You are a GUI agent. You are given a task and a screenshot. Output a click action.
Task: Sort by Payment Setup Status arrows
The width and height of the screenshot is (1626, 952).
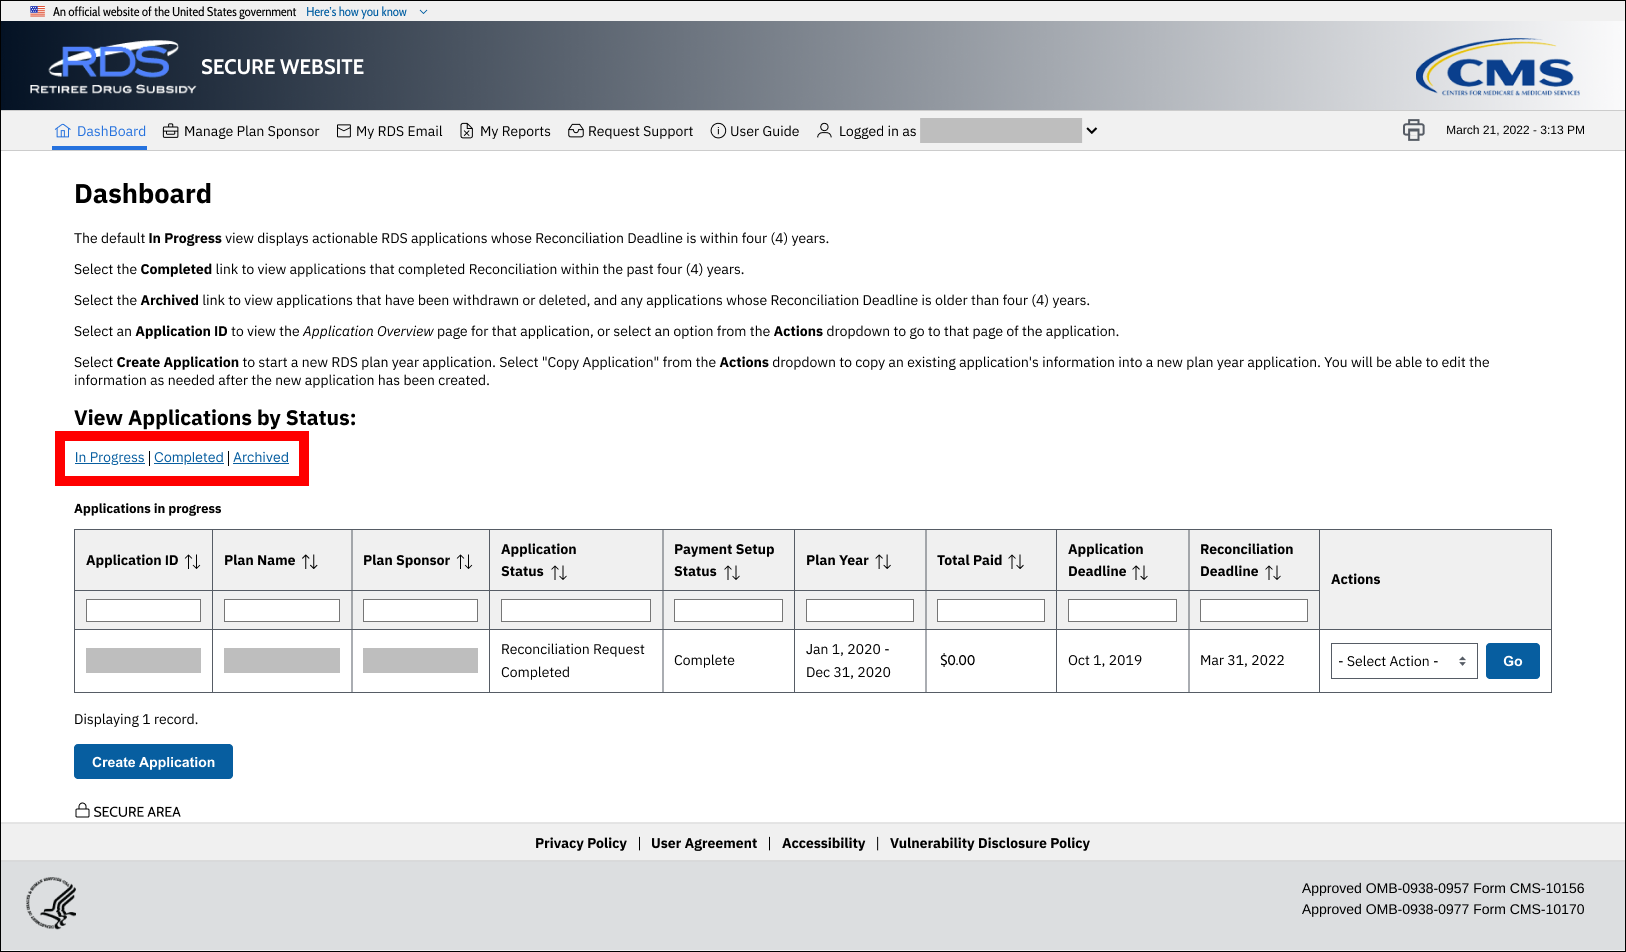click(732, 572)
